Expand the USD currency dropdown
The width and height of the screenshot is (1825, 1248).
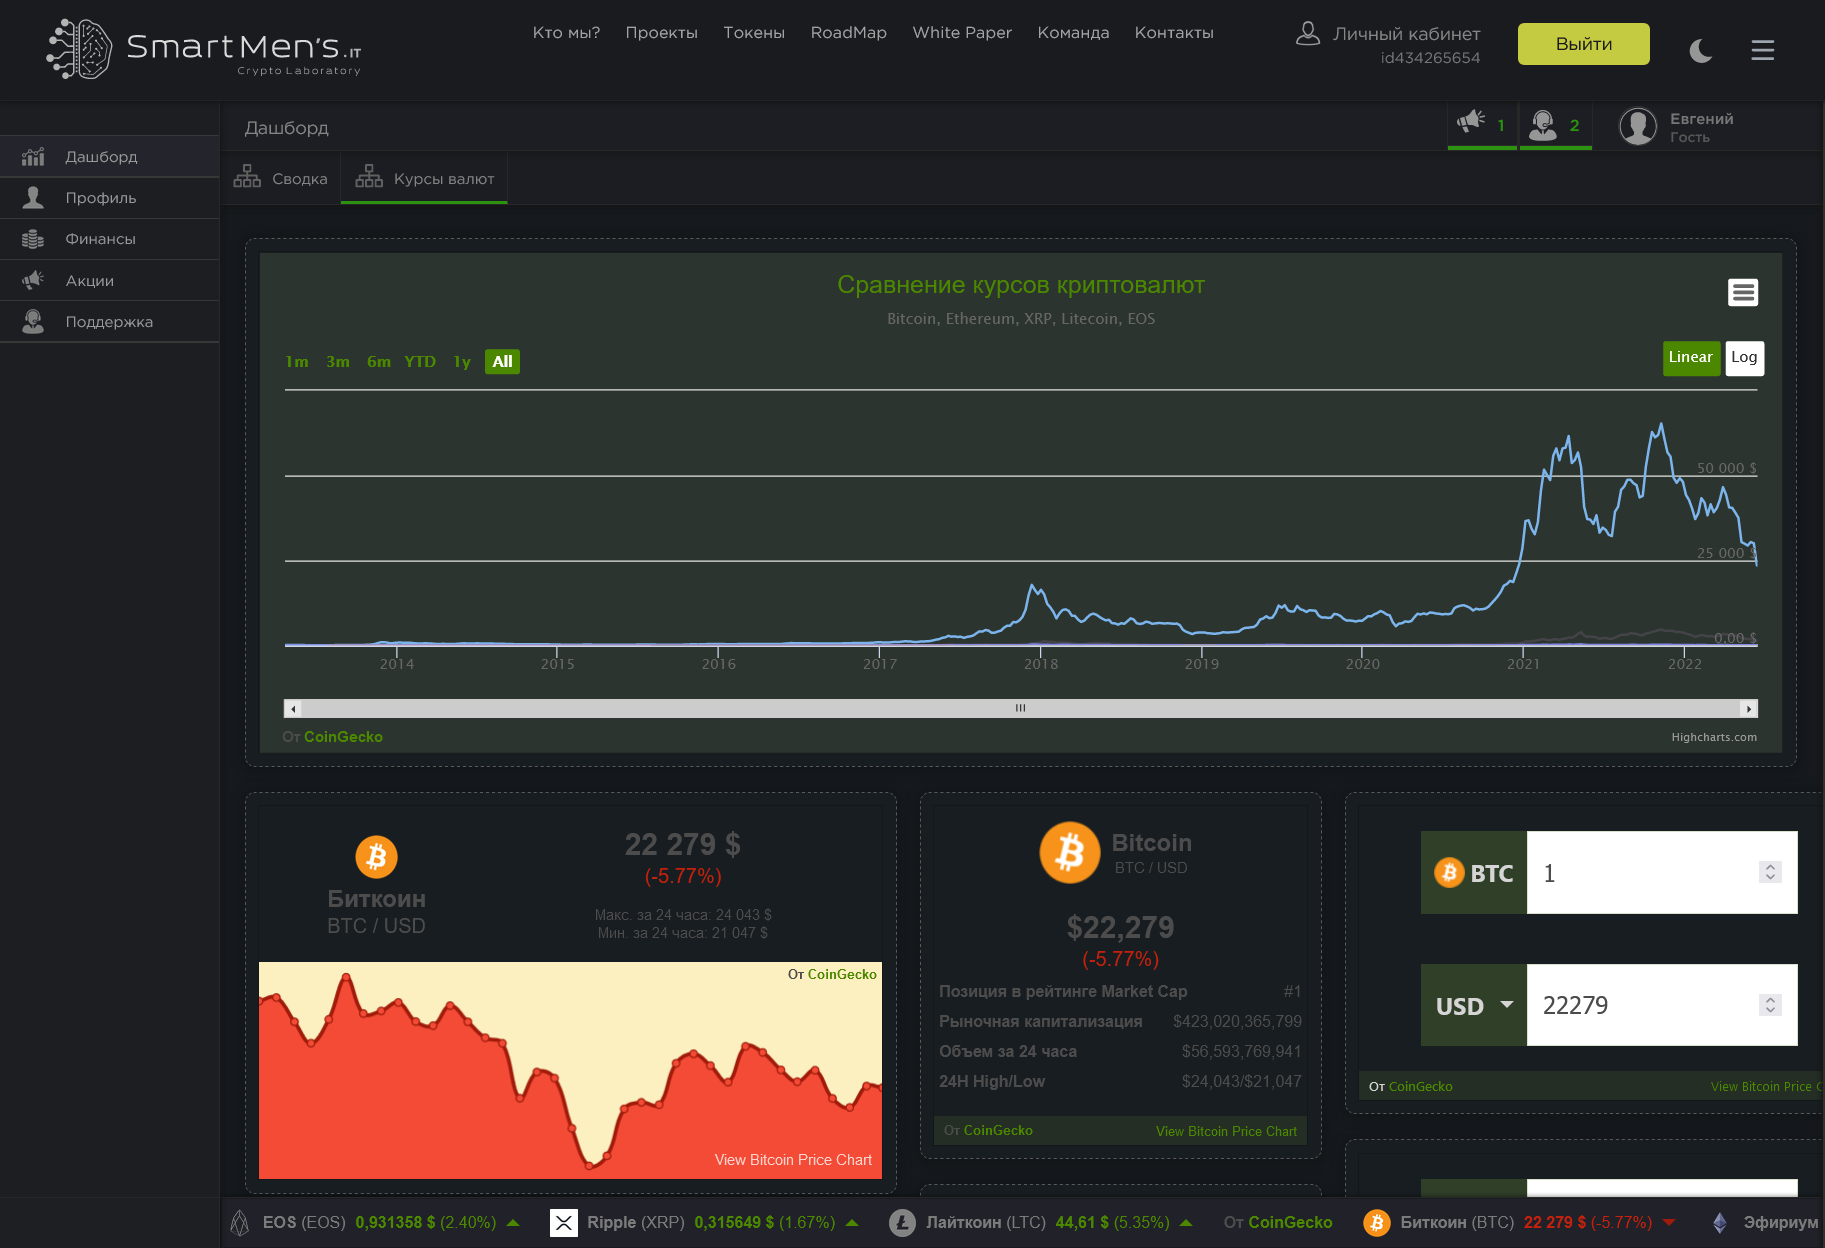click(x=1474, y=1005)
